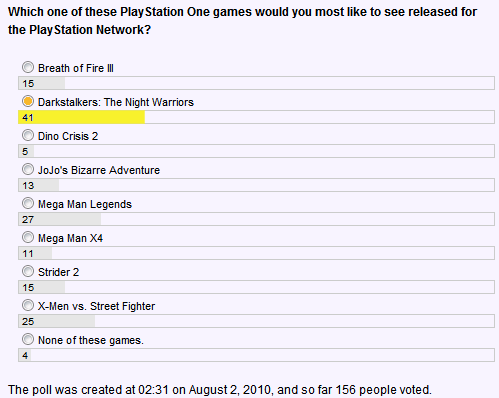499x398 pixels.
Task: Click the Mega Man X4 label text
Action: point(70,238)
